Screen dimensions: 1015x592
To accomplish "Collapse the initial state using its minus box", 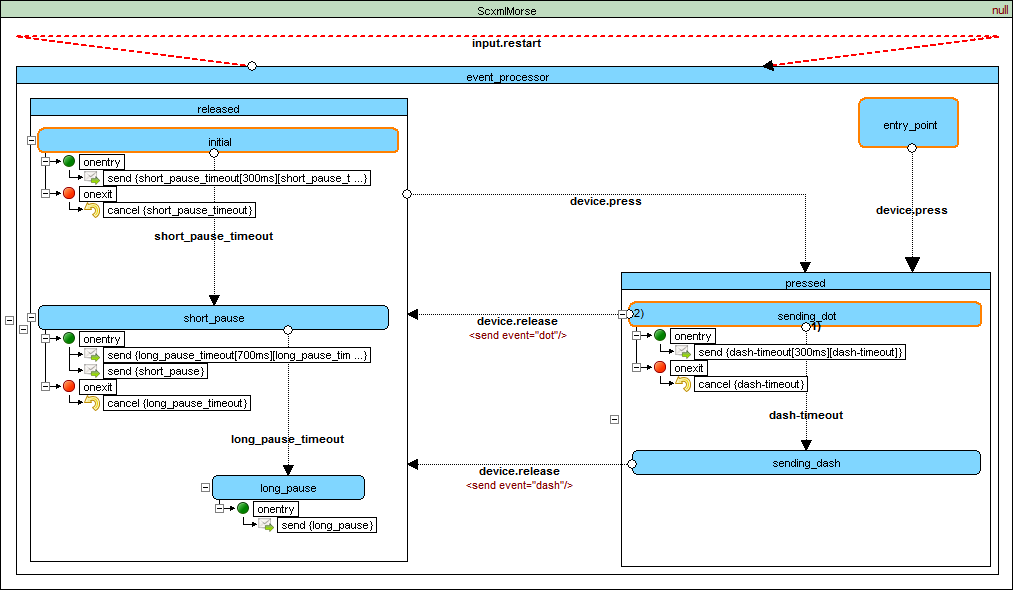I will [x=31, y=142].
